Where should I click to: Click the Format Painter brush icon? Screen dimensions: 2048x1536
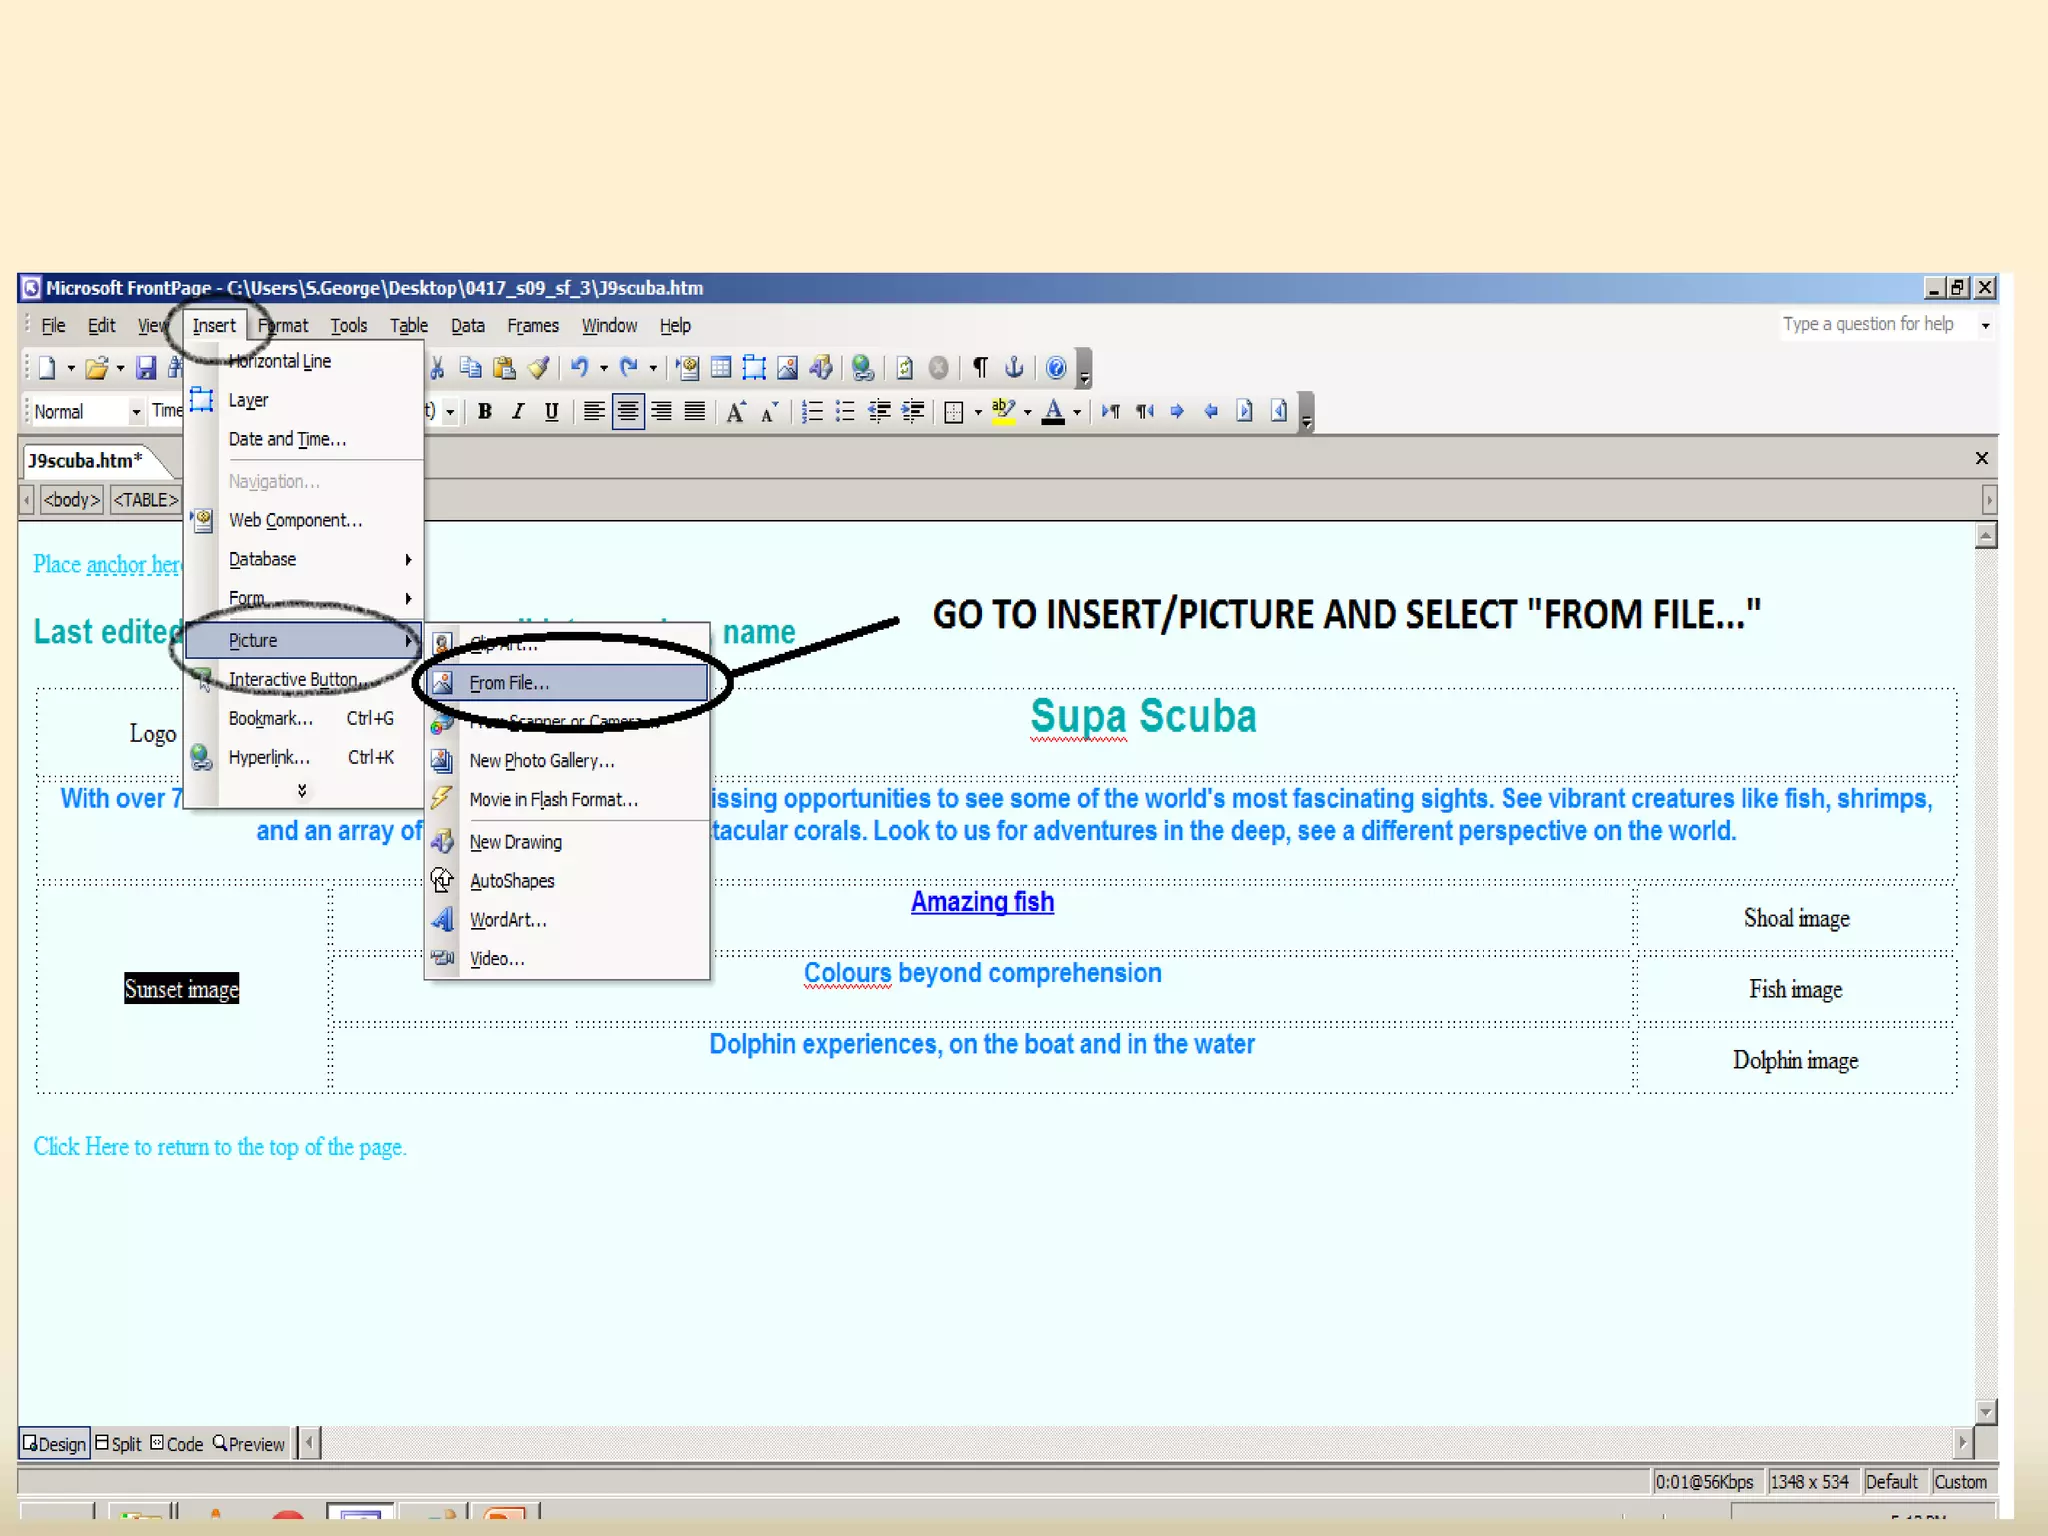click(538, 368)
